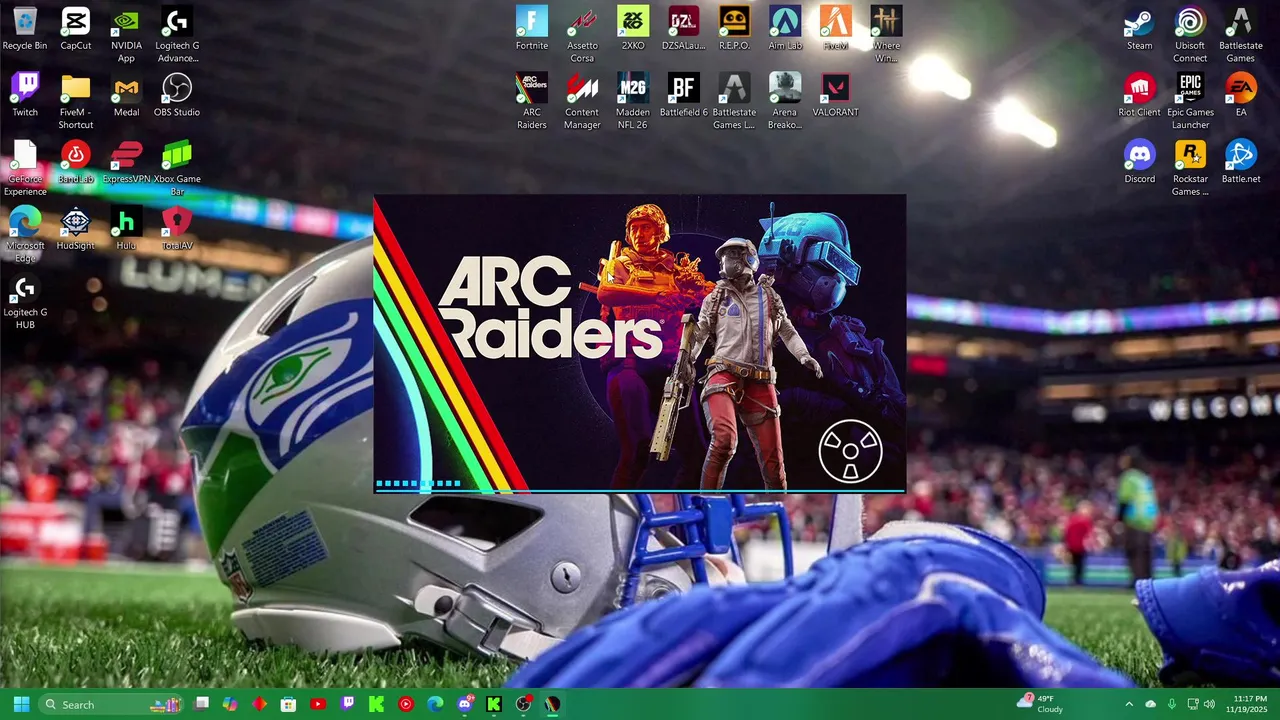The height and width of the screenshot is (720, 1280).
Task: Open Microsoft Edge from the taskbar
Action: coord(435,704)
